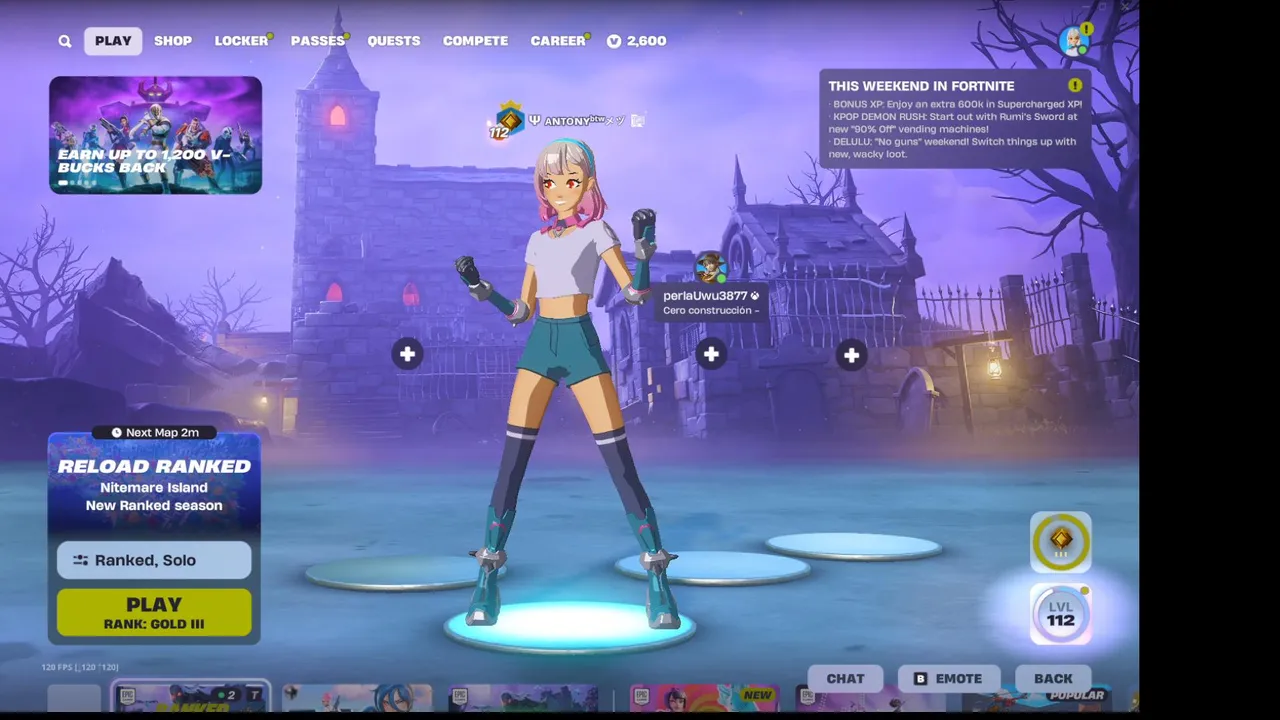Image resolution: width=1280 pixels, height=720 pixels.
Task: Switch to the PASSES tab
Action: tap(318, 41)
